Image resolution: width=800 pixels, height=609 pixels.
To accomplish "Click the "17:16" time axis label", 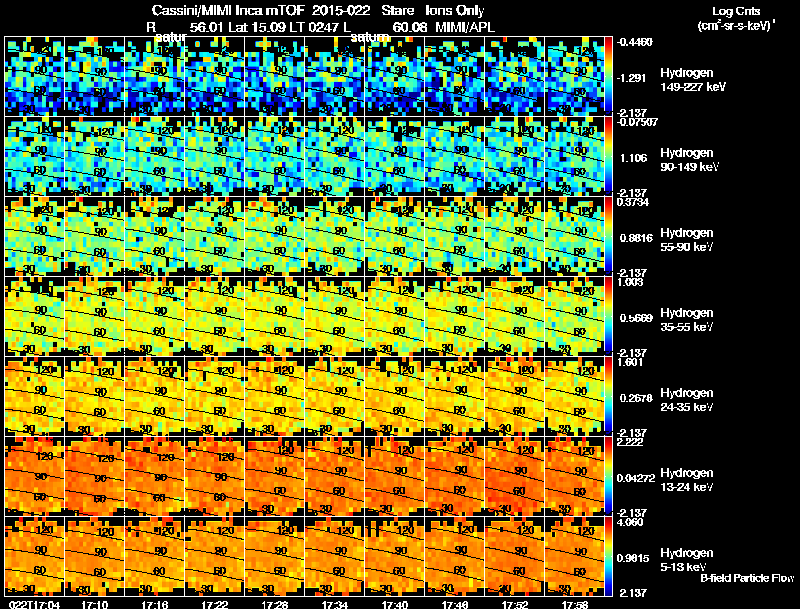I will click(154, 604).
